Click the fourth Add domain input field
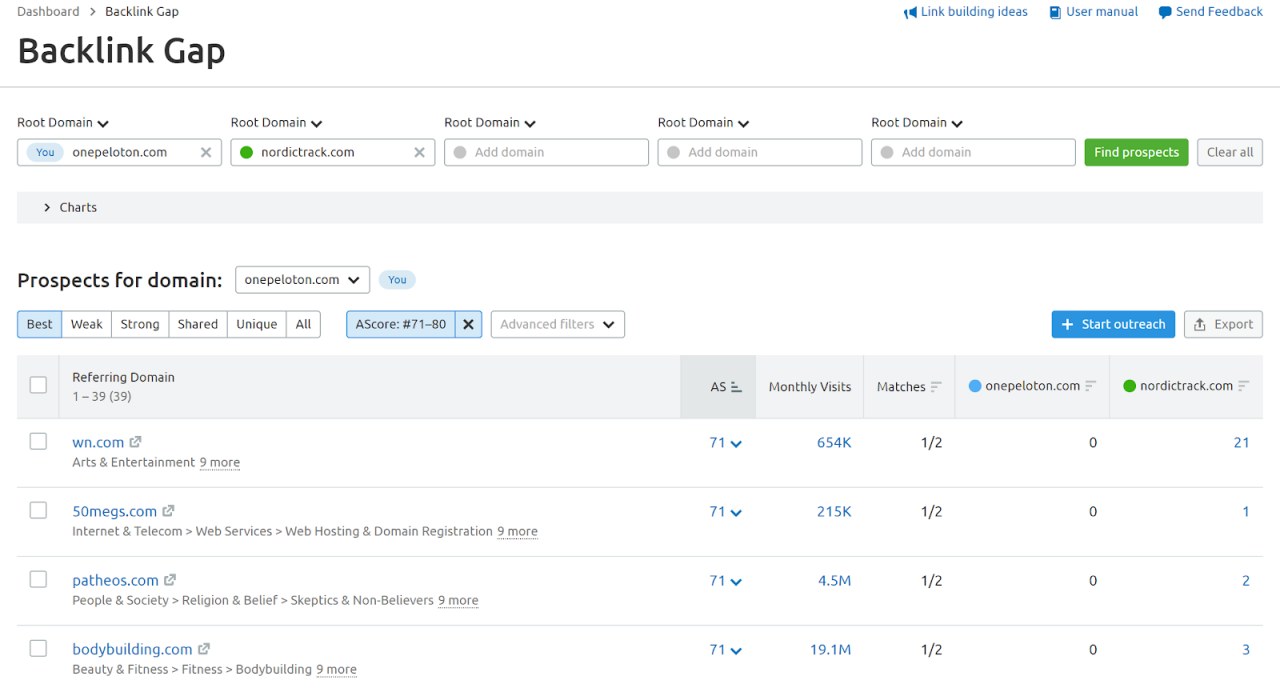This screenshot has height=688, width=1280. (760, 152)
